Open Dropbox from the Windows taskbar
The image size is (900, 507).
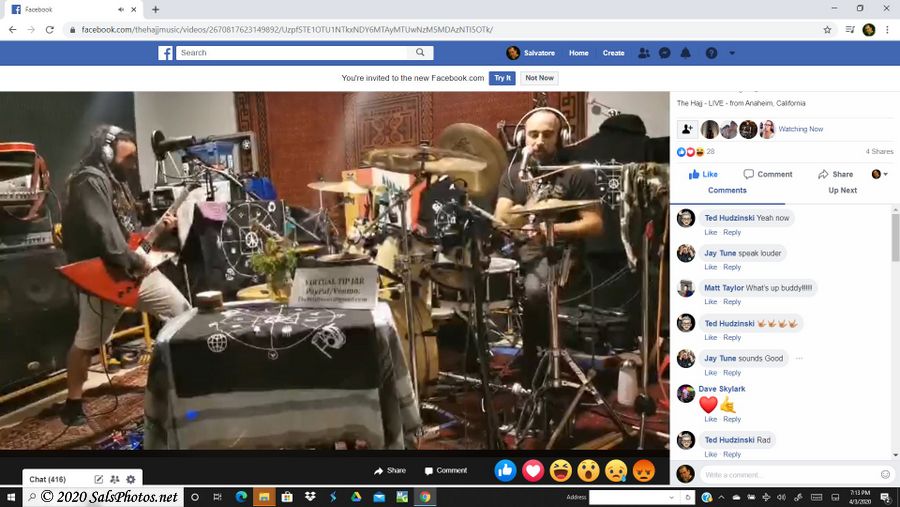click(310, 497)
